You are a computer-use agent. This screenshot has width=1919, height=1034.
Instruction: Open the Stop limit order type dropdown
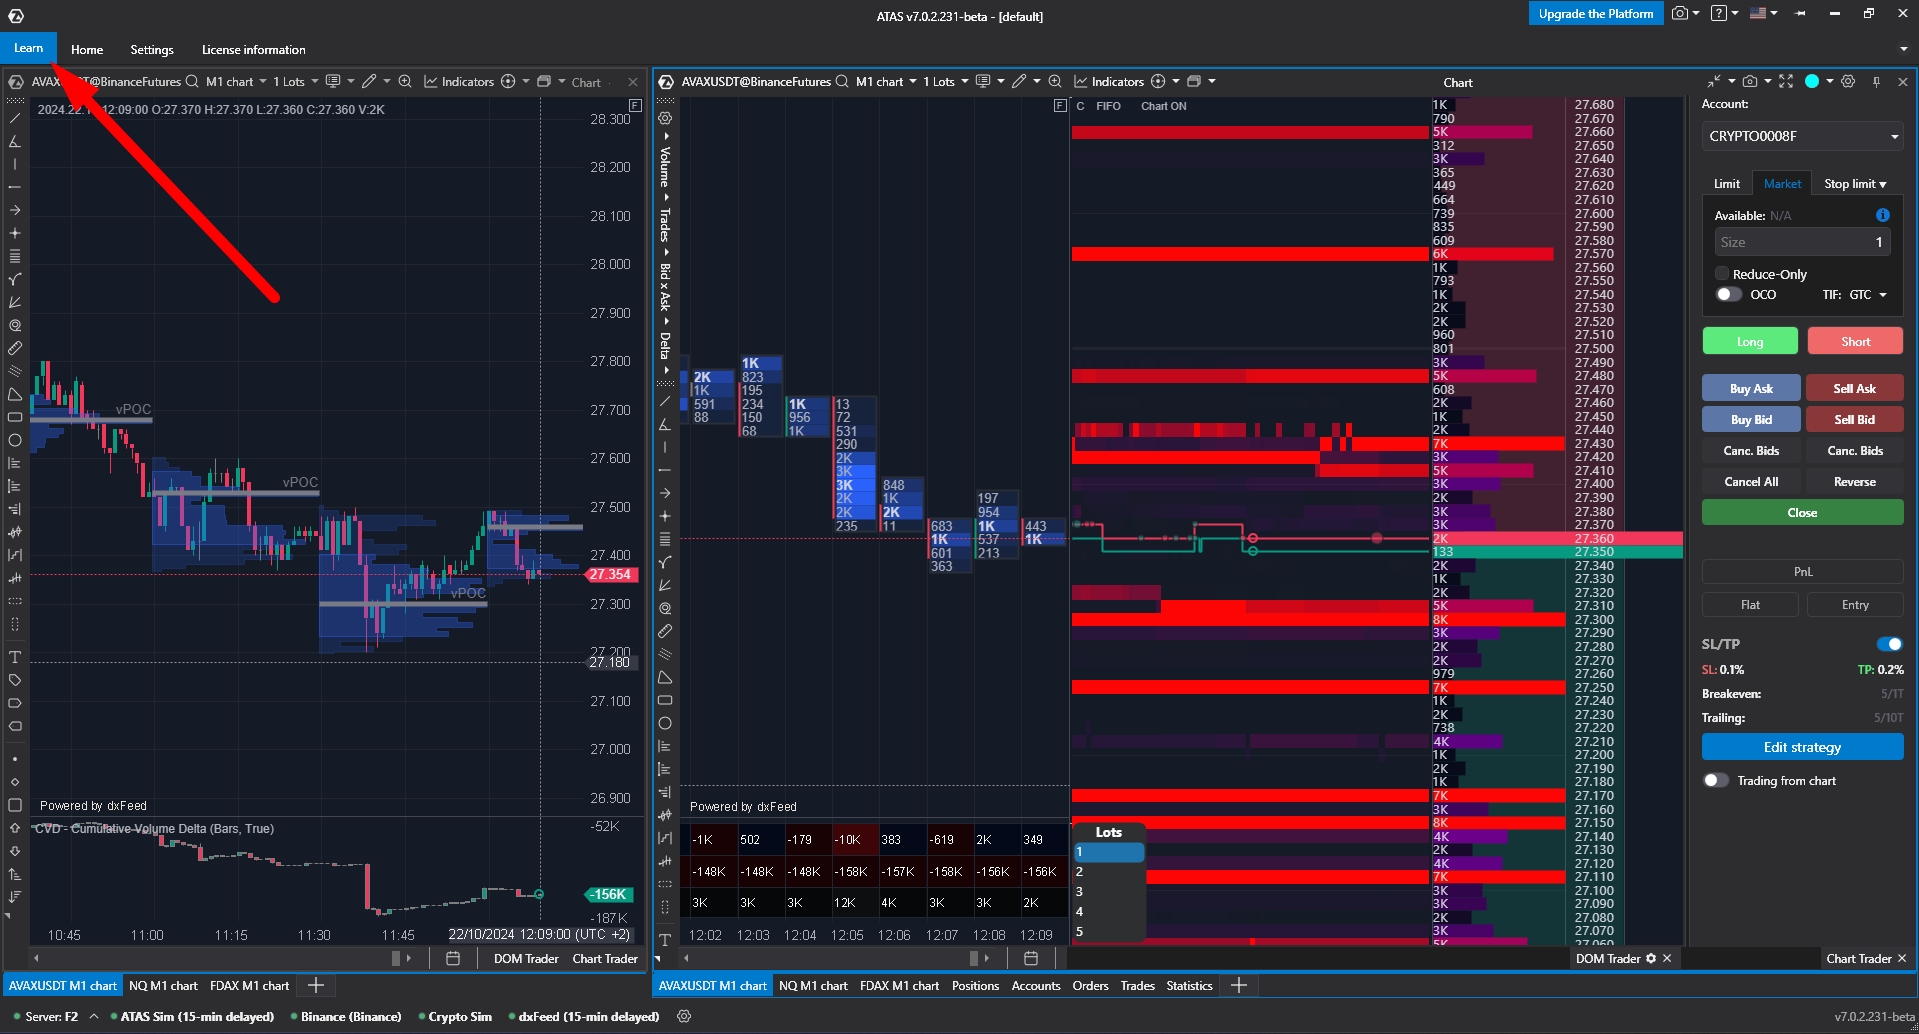tap(1855, 184)
